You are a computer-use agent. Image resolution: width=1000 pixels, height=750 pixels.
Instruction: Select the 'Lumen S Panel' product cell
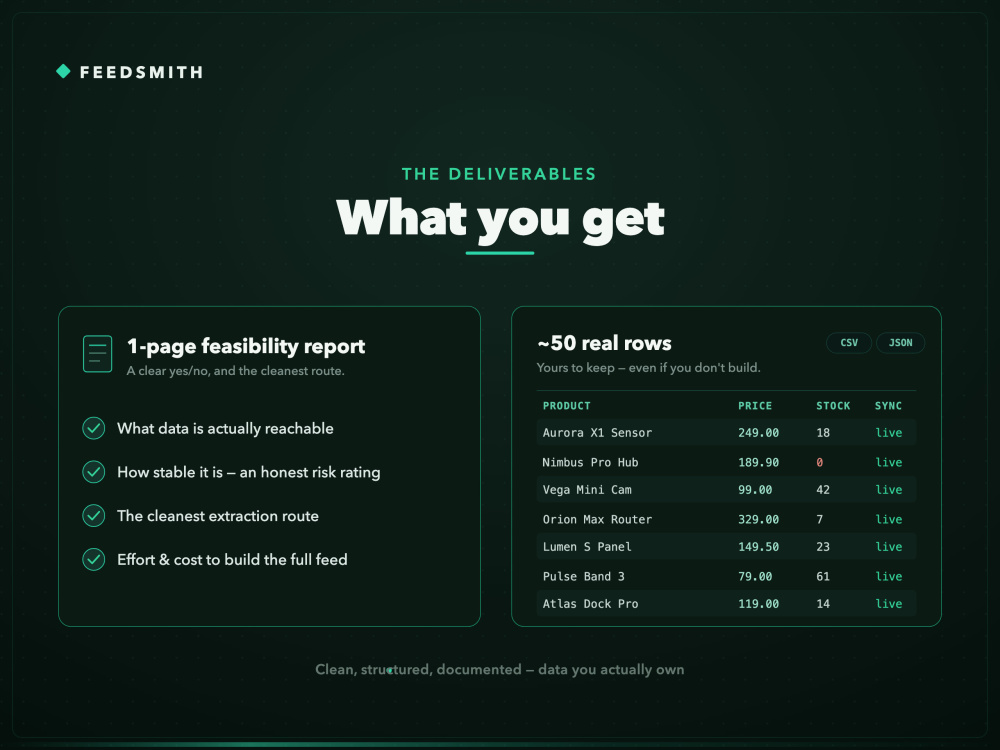tap(587, 547)
